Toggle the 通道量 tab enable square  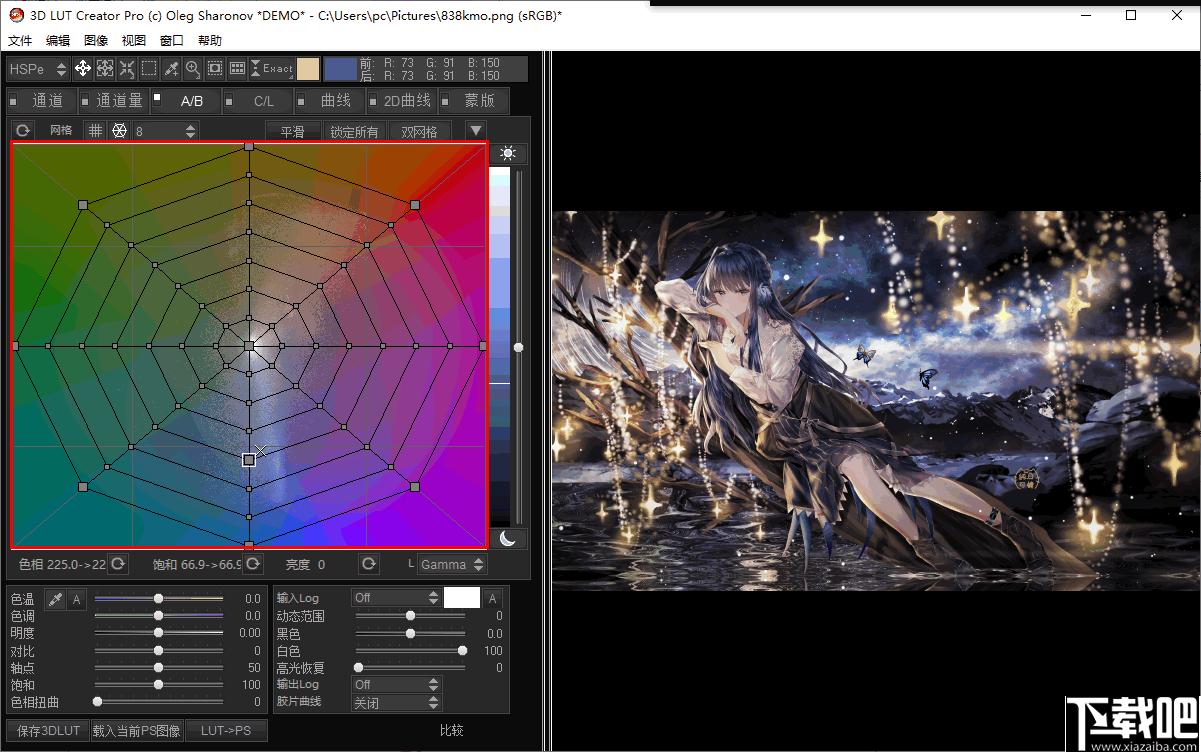85,101
